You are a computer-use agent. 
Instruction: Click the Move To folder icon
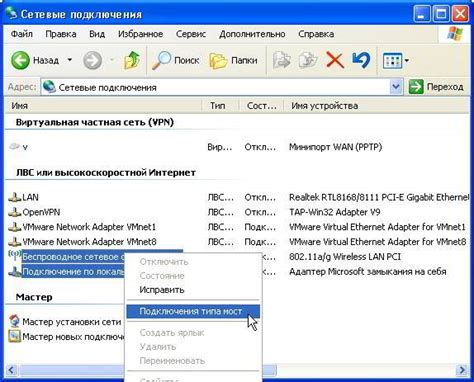282,60
